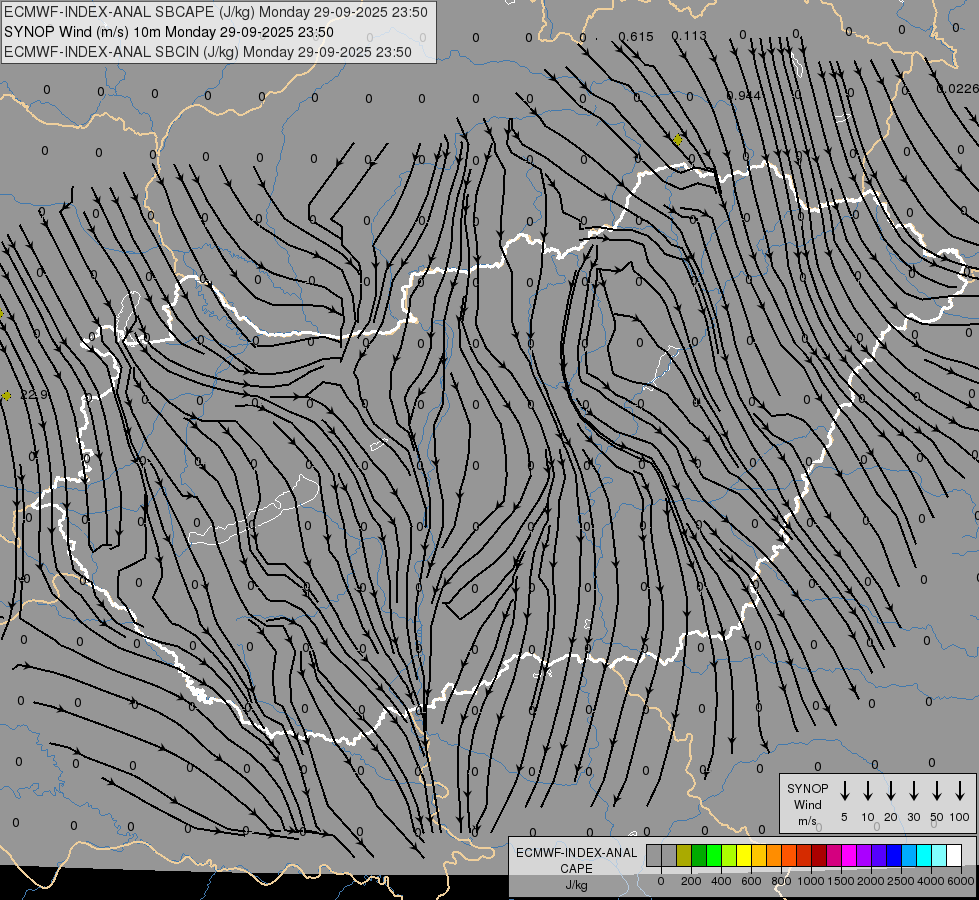Screen dimensions: 979x900
Task: Select the purple CAPE swatch before 2000
Action: pos(863,855)
